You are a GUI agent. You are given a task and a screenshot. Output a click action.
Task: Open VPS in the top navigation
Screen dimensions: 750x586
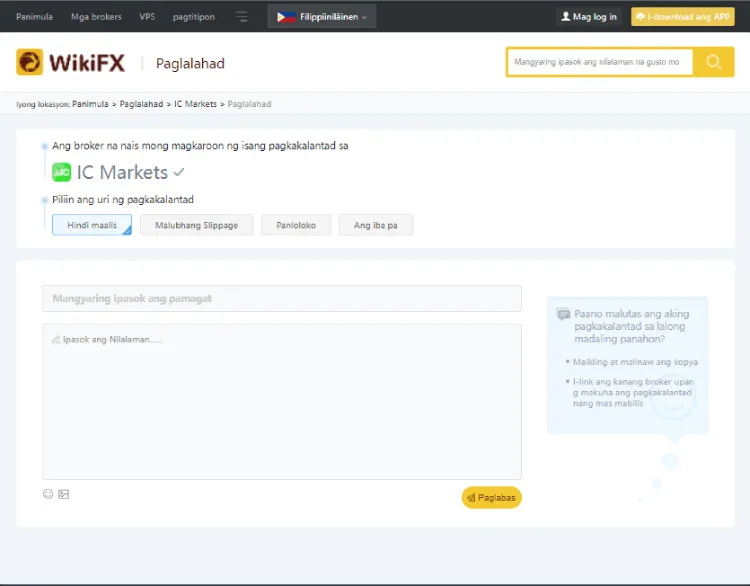pyautogui.click(x=147, y=17)
